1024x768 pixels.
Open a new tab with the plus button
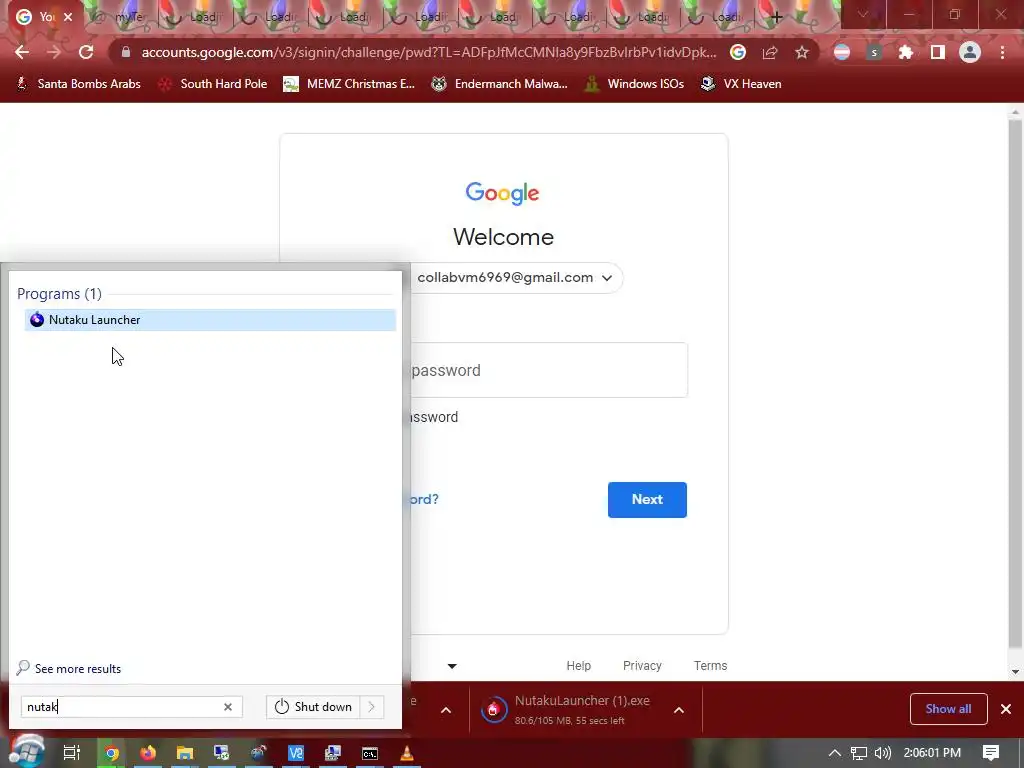point(776,17)
